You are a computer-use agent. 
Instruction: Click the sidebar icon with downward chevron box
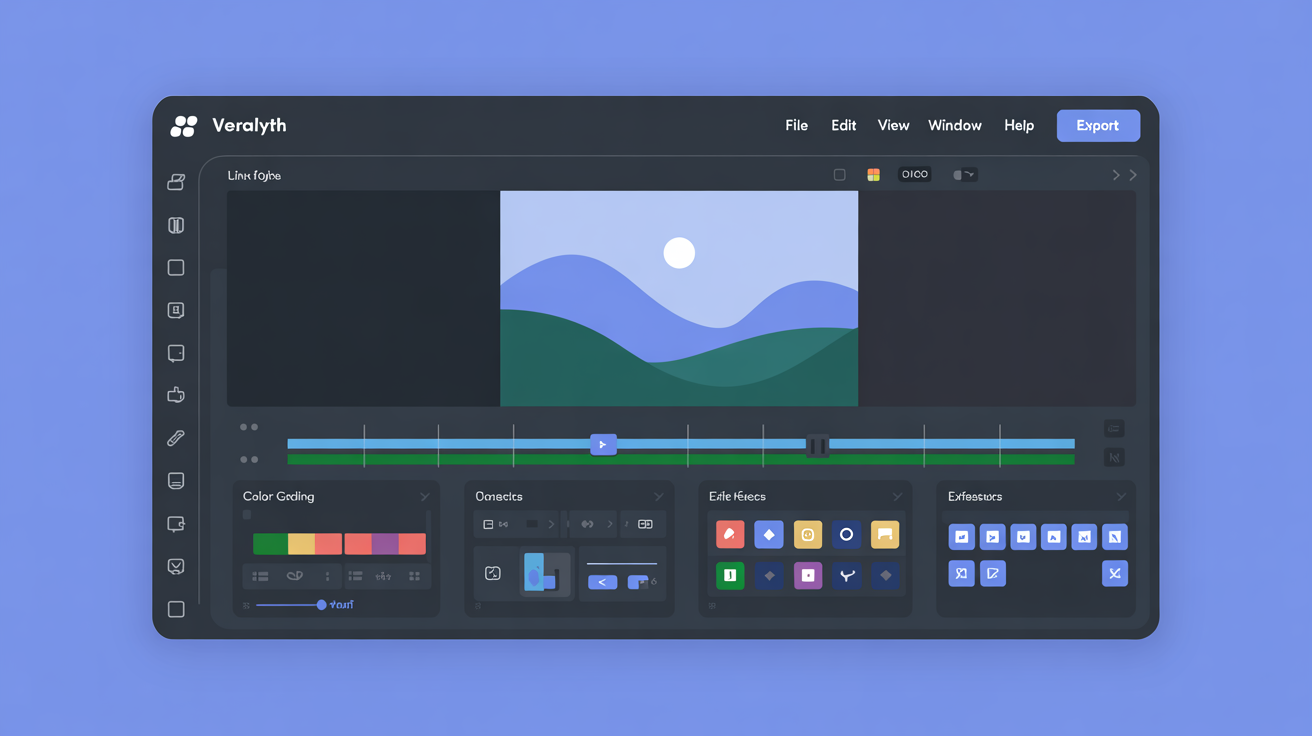coord(176,566)
